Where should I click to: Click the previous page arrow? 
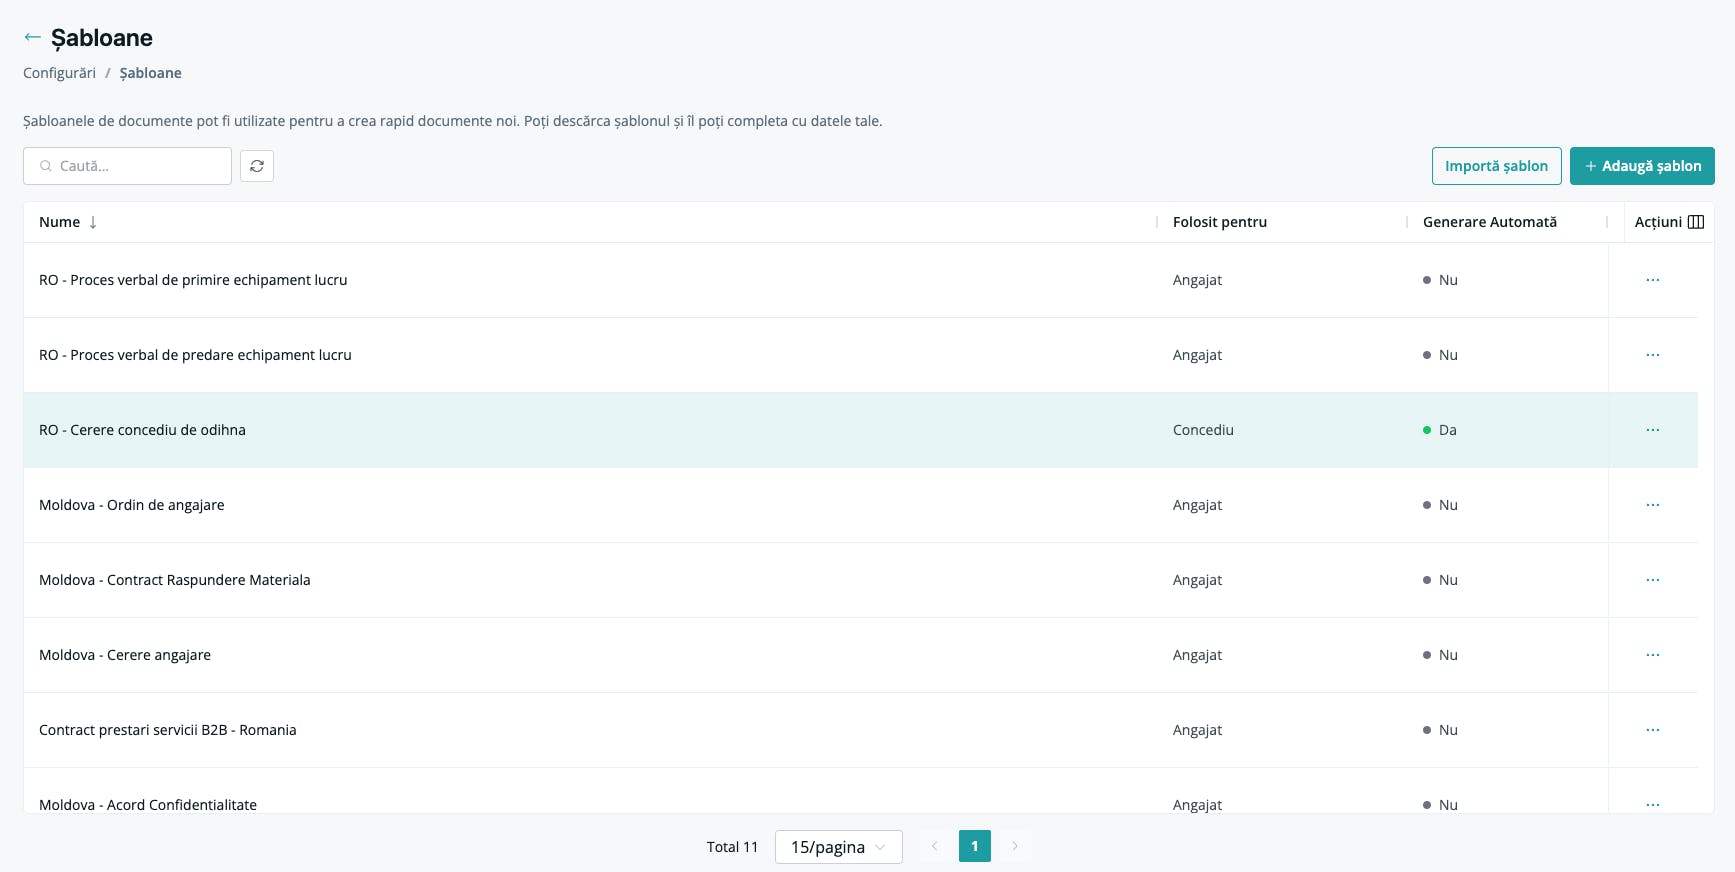tap(934, 846)
